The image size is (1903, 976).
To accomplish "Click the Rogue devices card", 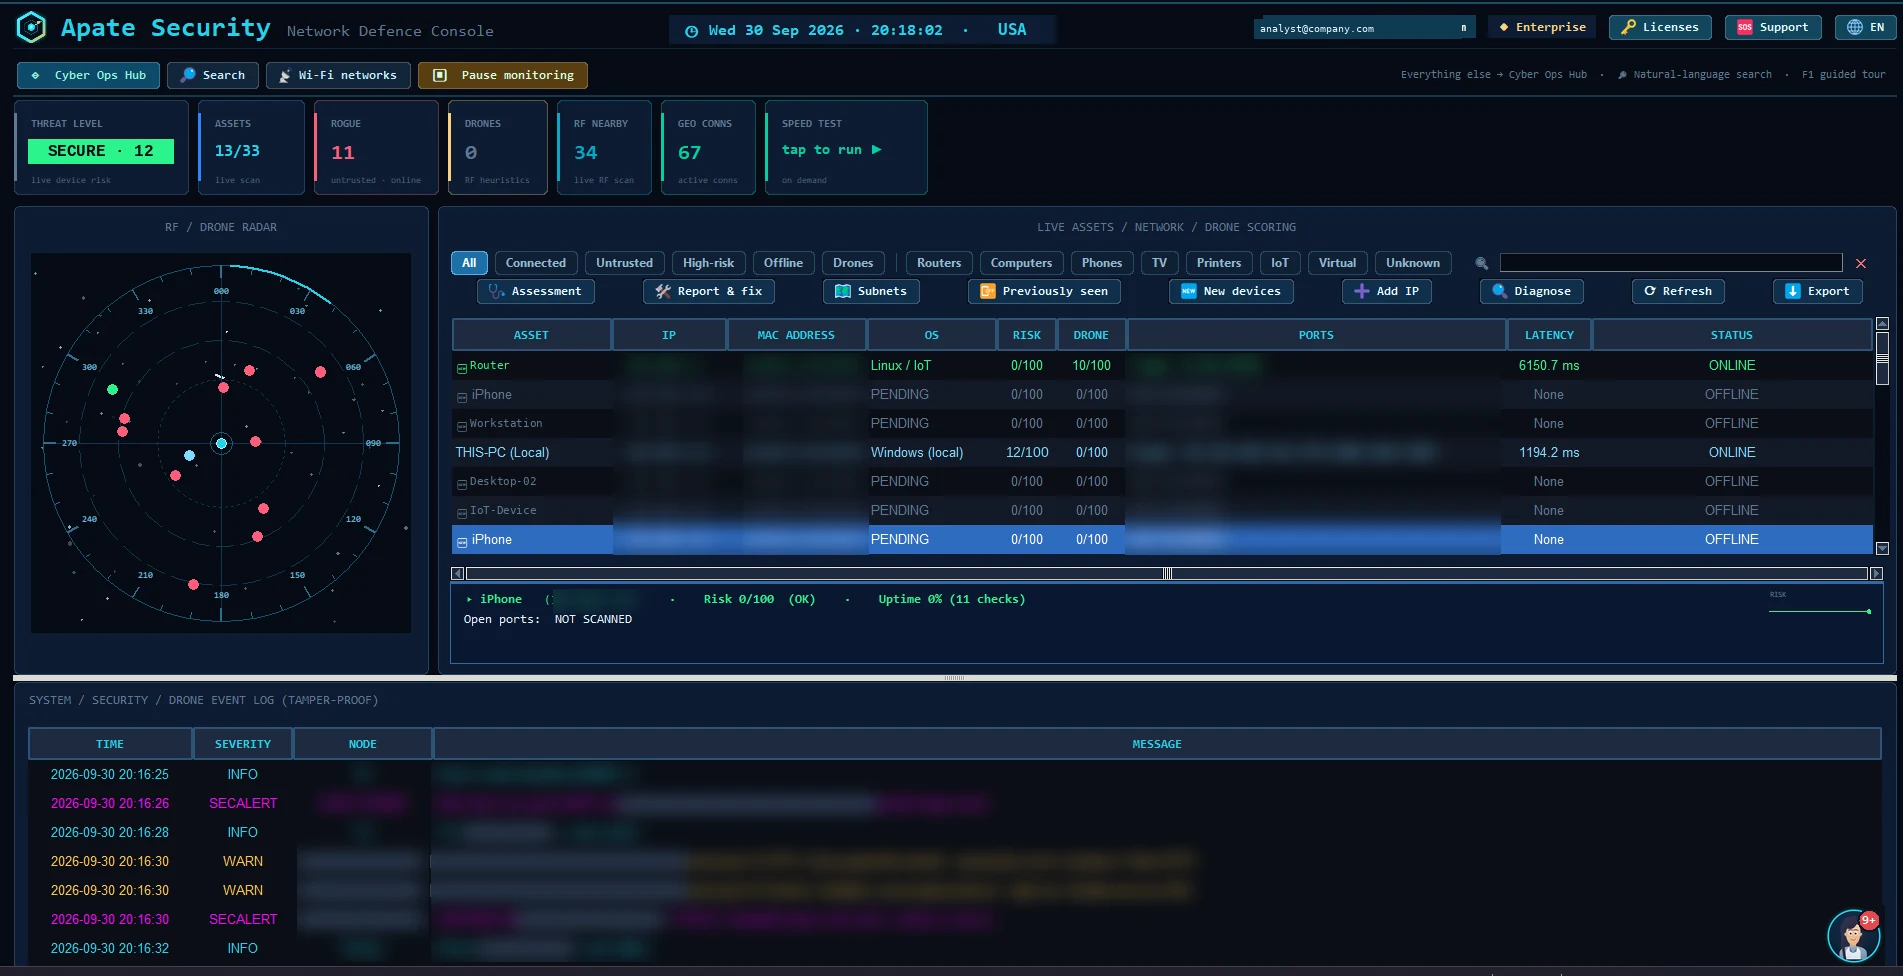I will [x=376, y=147].
